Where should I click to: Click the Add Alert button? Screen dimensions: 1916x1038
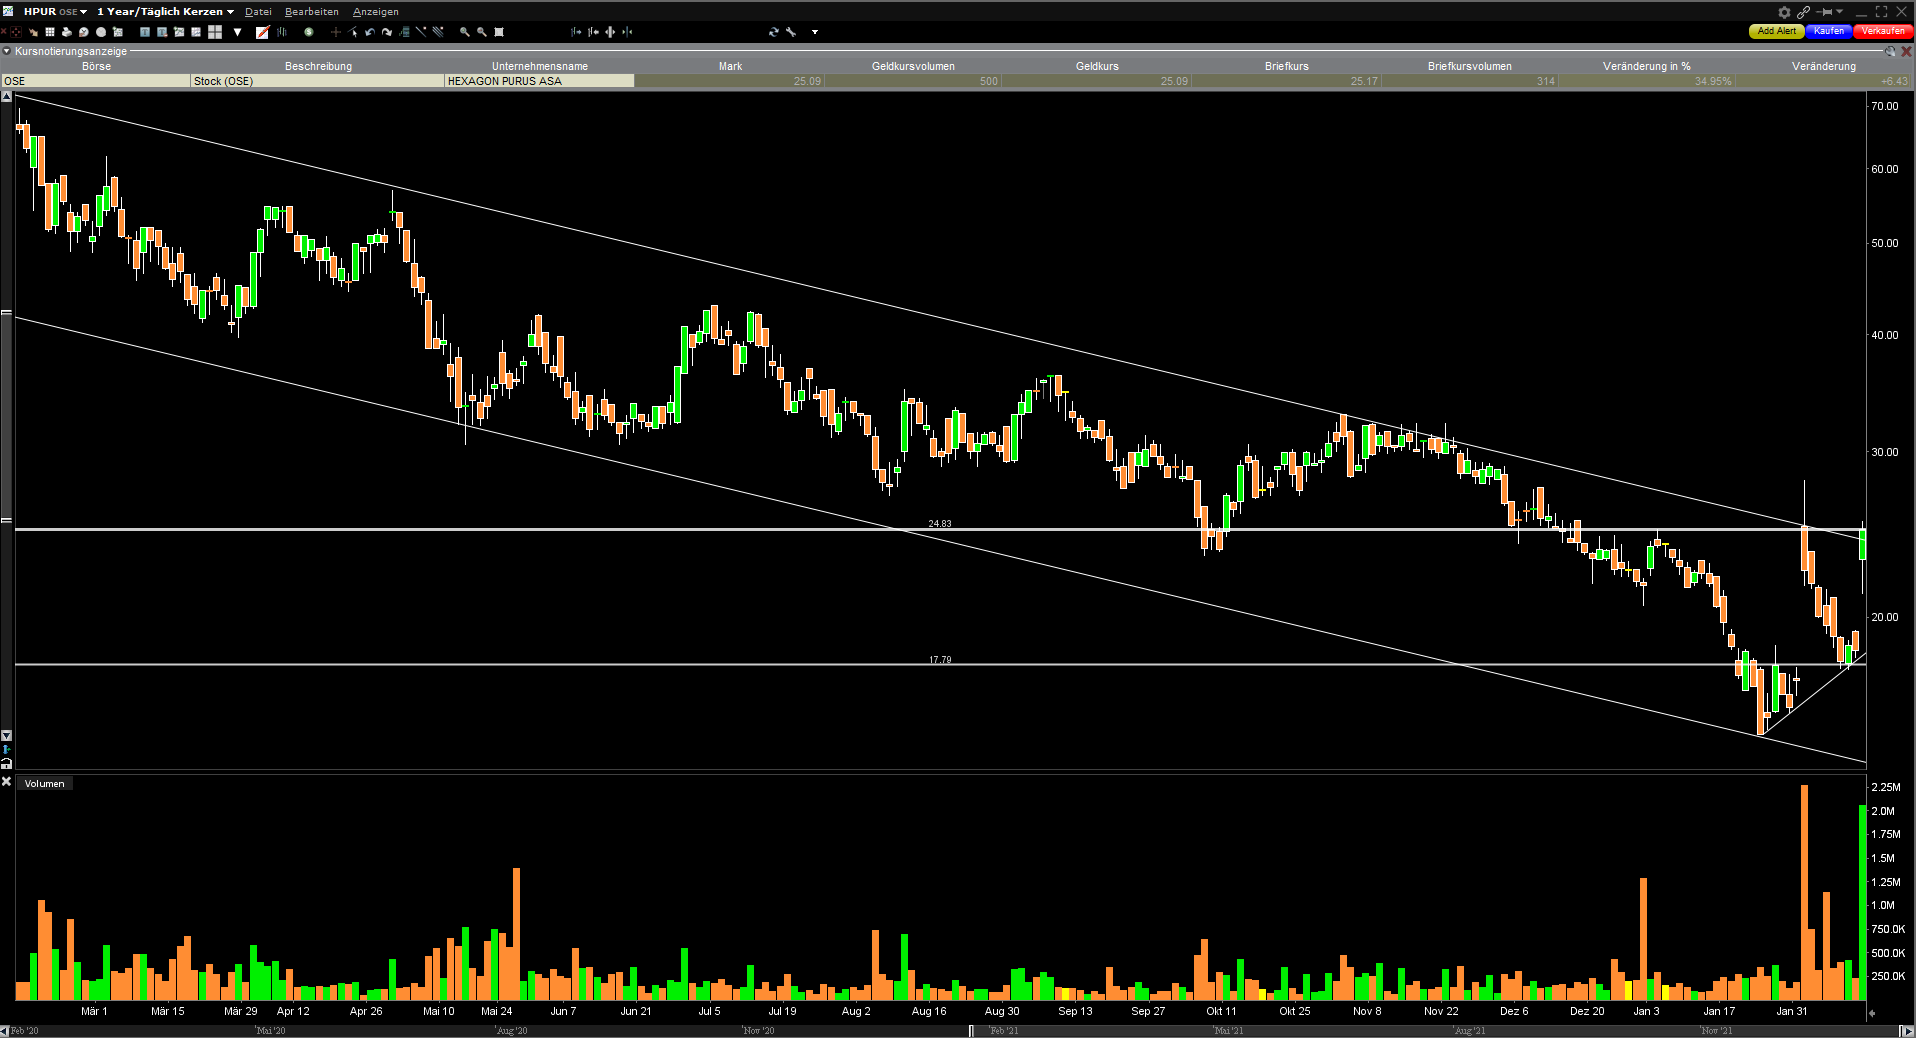point(1776,31)
